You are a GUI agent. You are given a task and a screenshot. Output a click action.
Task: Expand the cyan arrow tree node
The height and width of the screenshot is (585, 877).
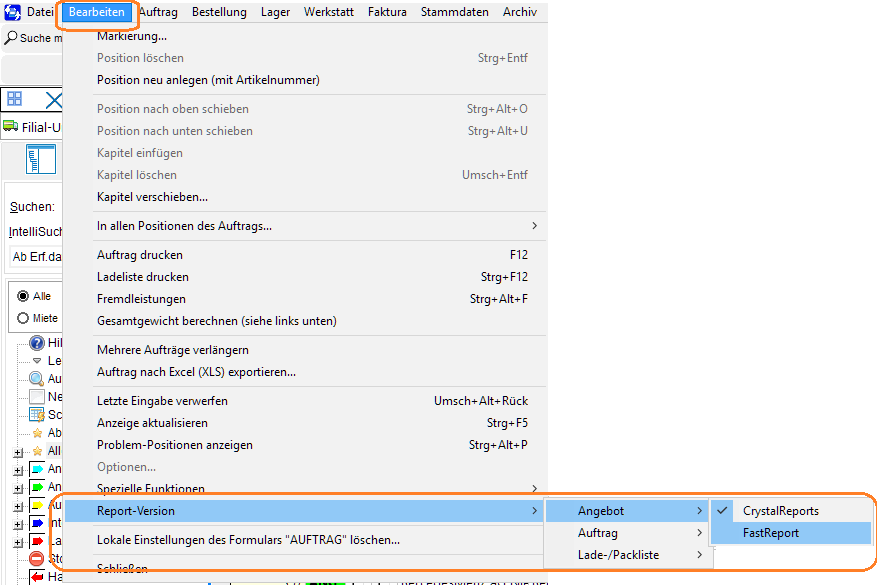pos(18,470)
